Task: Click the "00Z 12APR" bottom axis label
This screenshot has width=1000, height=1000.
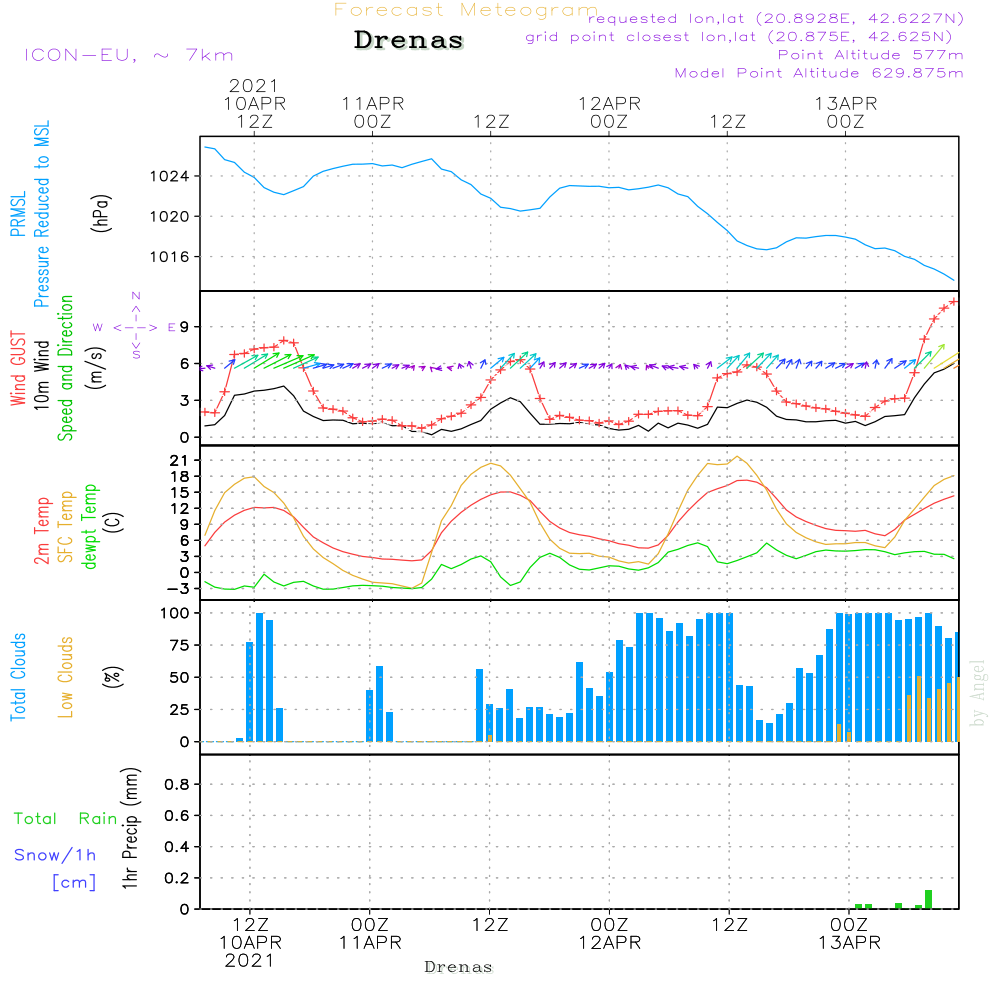Action: click(610, 934)
